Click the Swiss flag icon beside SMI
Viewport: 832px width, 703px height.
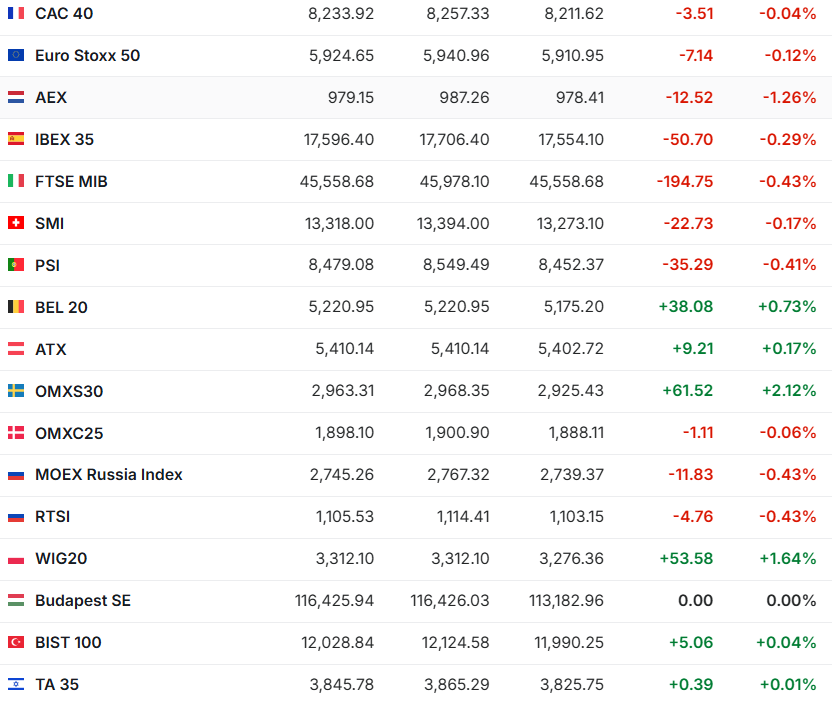pyautogui.click(x=16, y=224)
